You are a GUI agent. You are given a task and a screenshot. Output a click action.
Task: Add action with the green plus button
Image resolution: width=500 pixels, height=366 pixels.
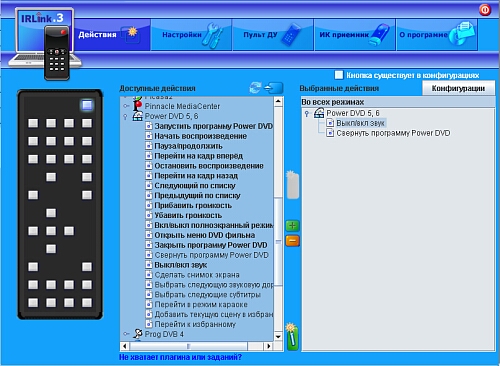pos(292,226)
